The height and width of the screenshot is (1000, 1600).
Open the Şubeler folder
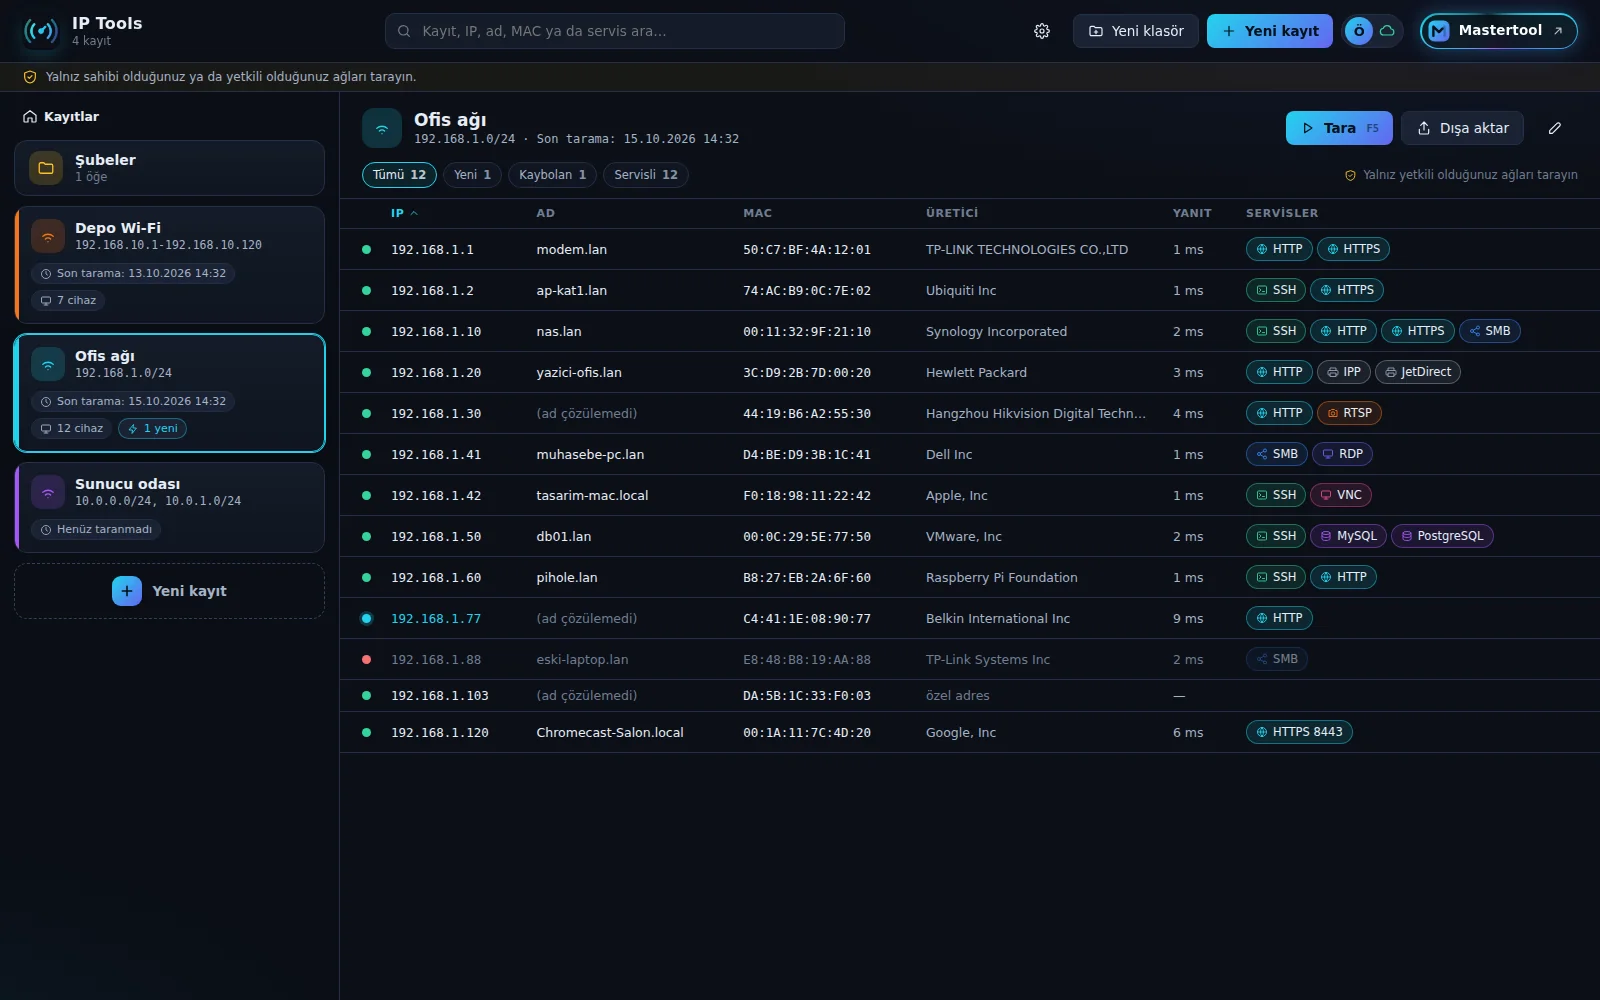click(169, 168)
